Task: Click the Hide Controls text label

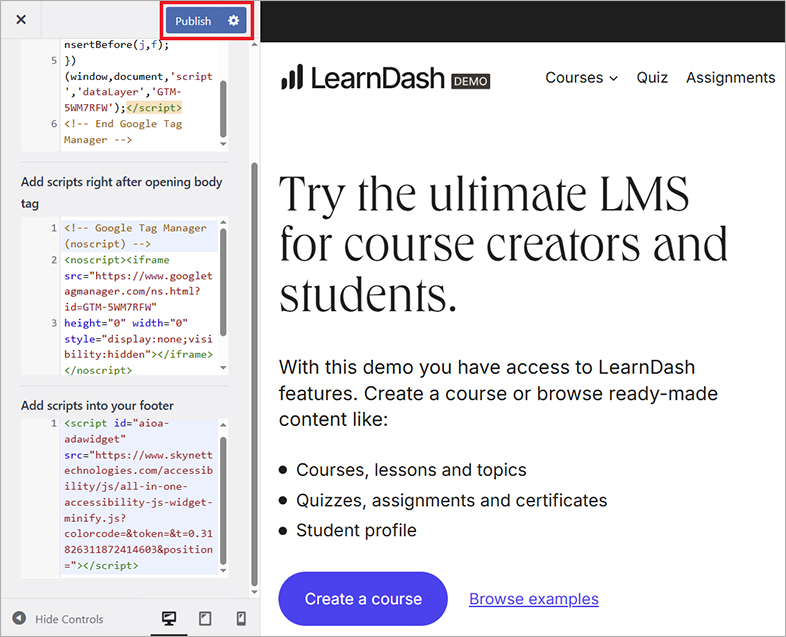Action: click(69, 619)
